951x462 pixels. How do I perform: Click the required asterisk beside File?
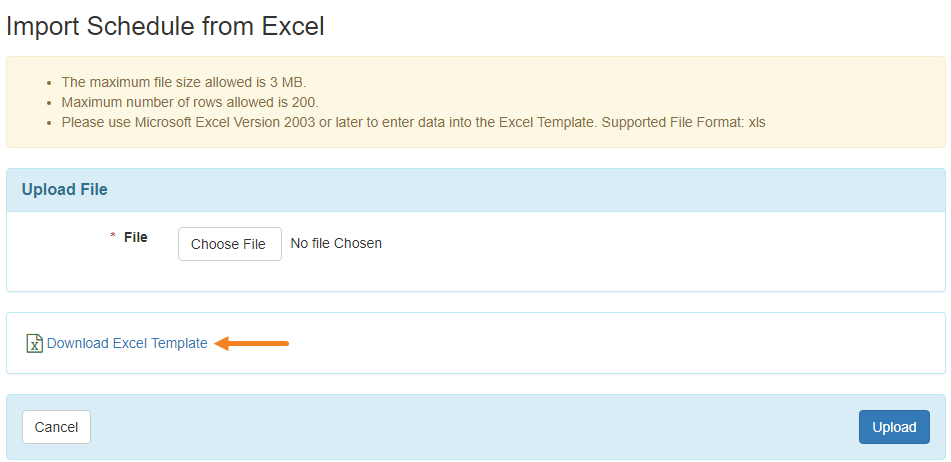(113, 238)
